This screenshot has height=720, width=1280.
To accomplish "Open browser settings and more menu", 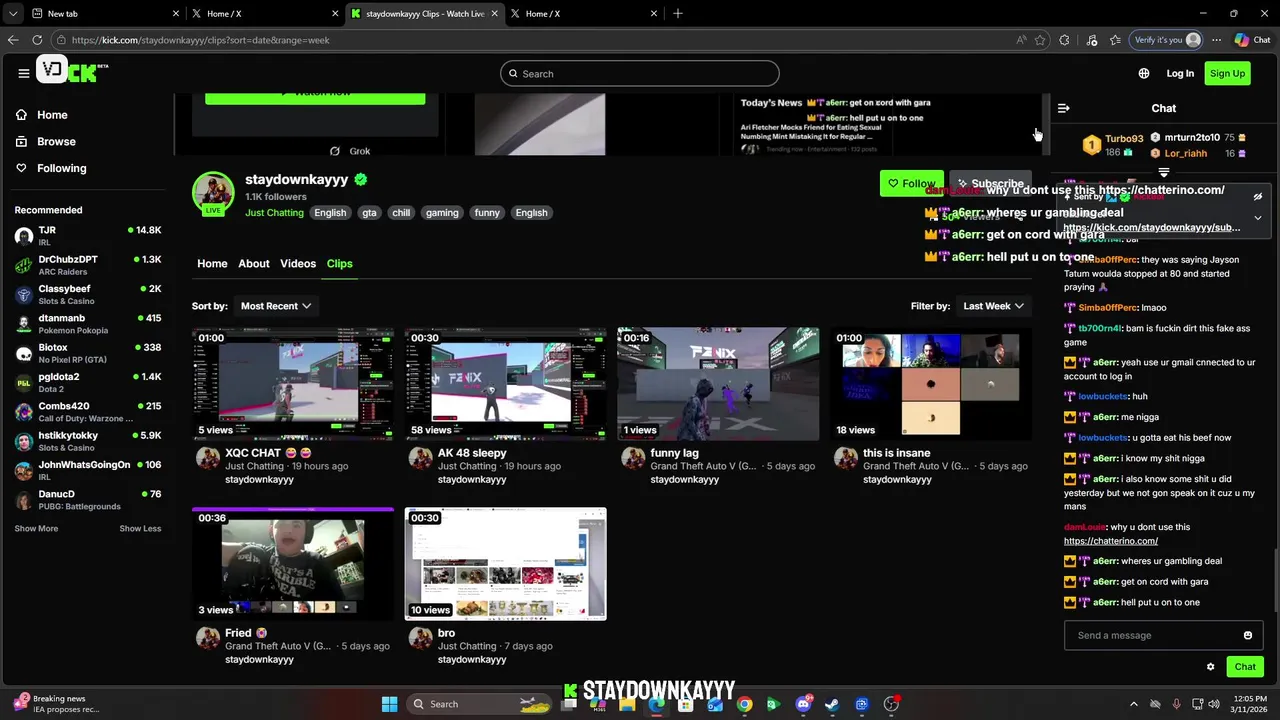I will [x=1216, y=40].
